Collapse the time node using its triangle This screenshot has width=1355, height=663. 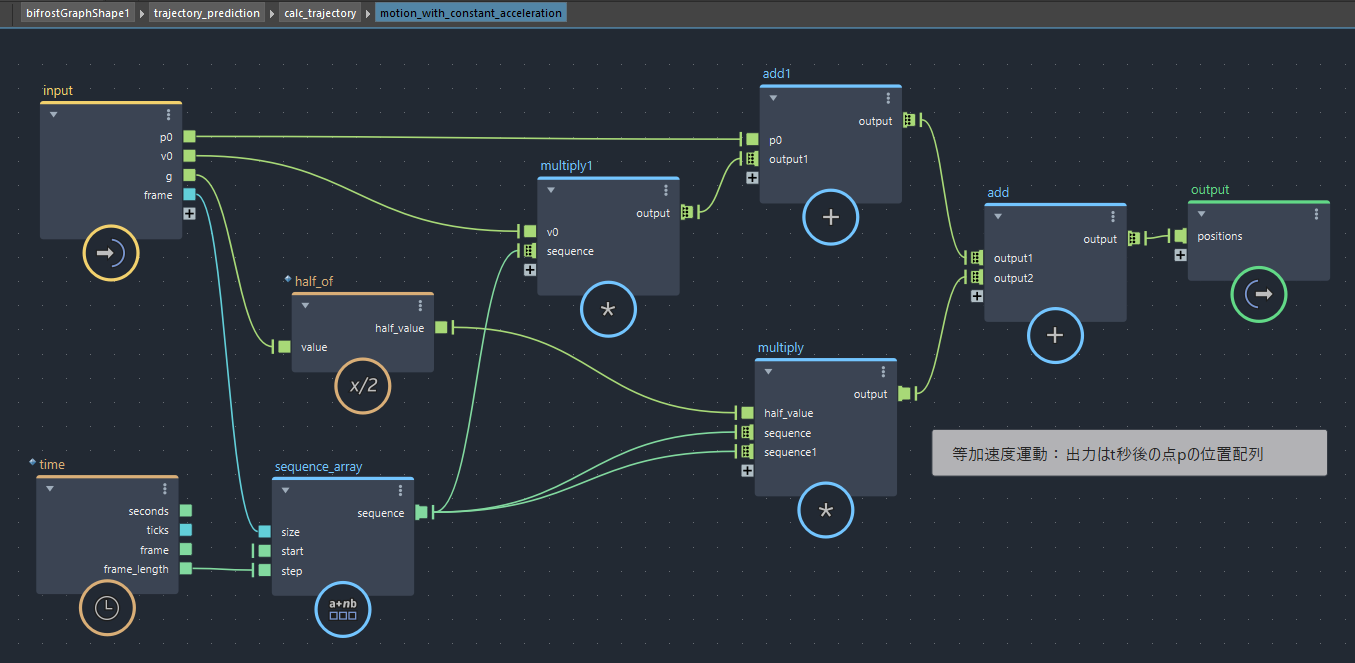point(50,488)
